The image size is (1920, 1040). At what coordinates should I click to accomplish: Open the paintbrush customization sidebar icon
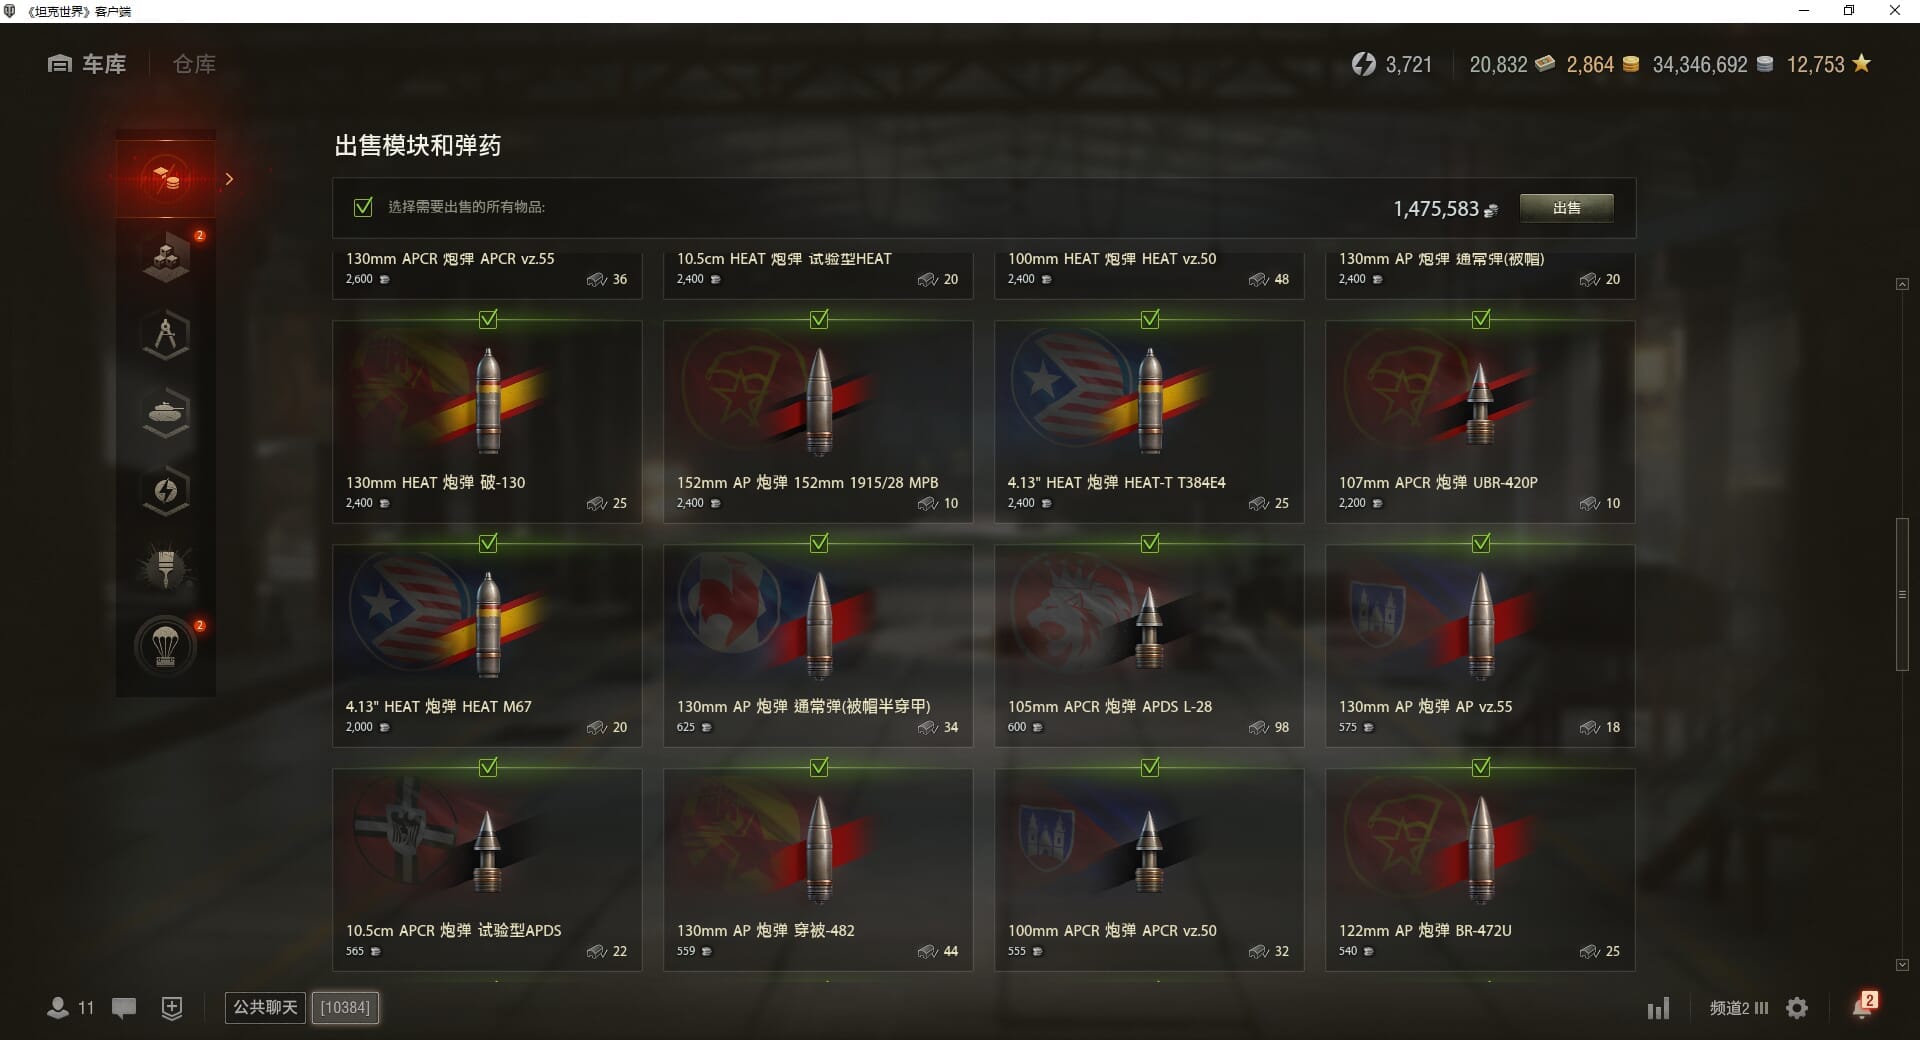[166, 569]
